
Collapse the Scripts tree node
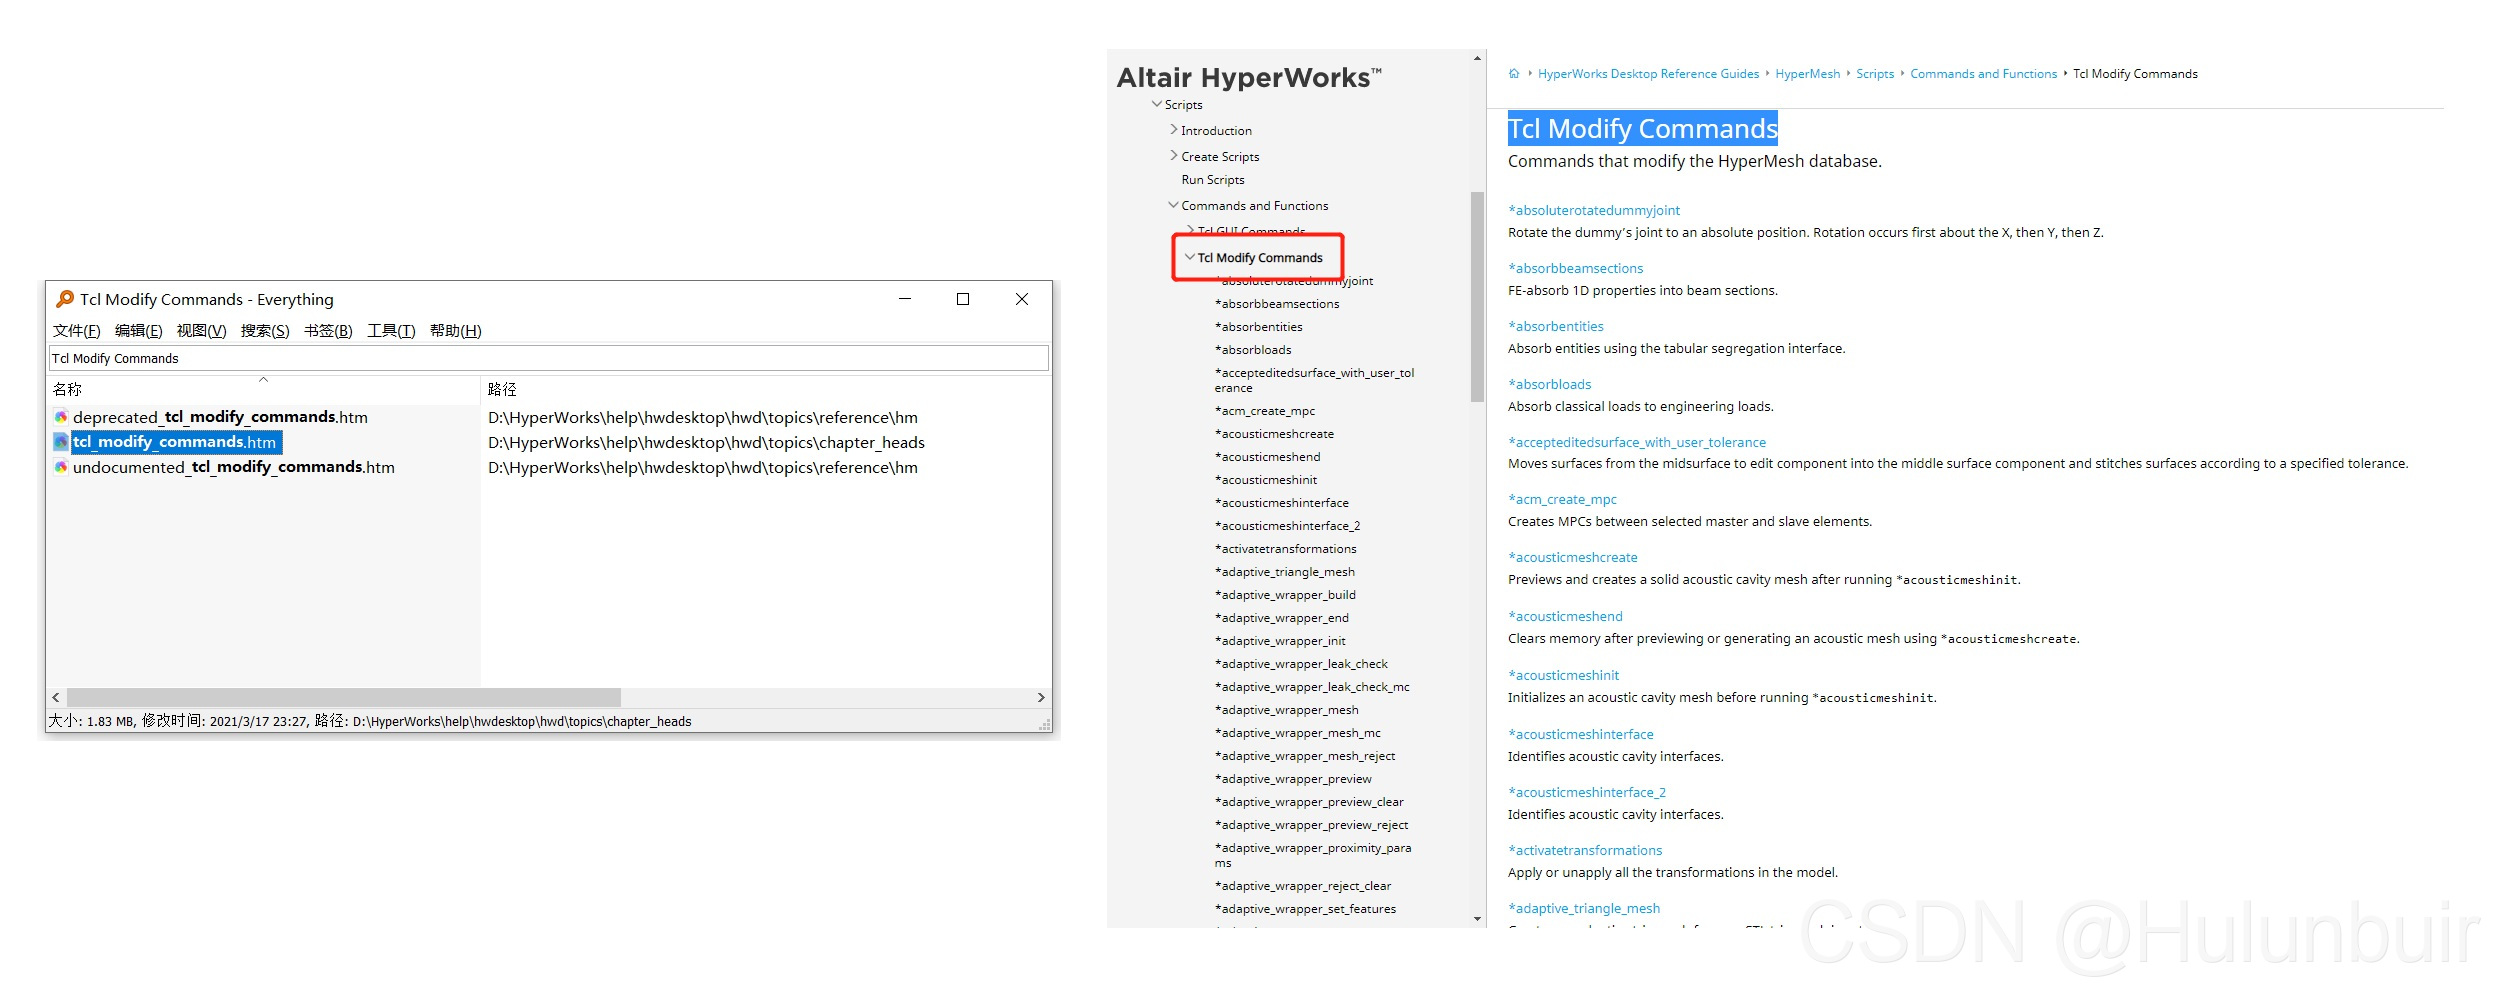coord(1157,104)
